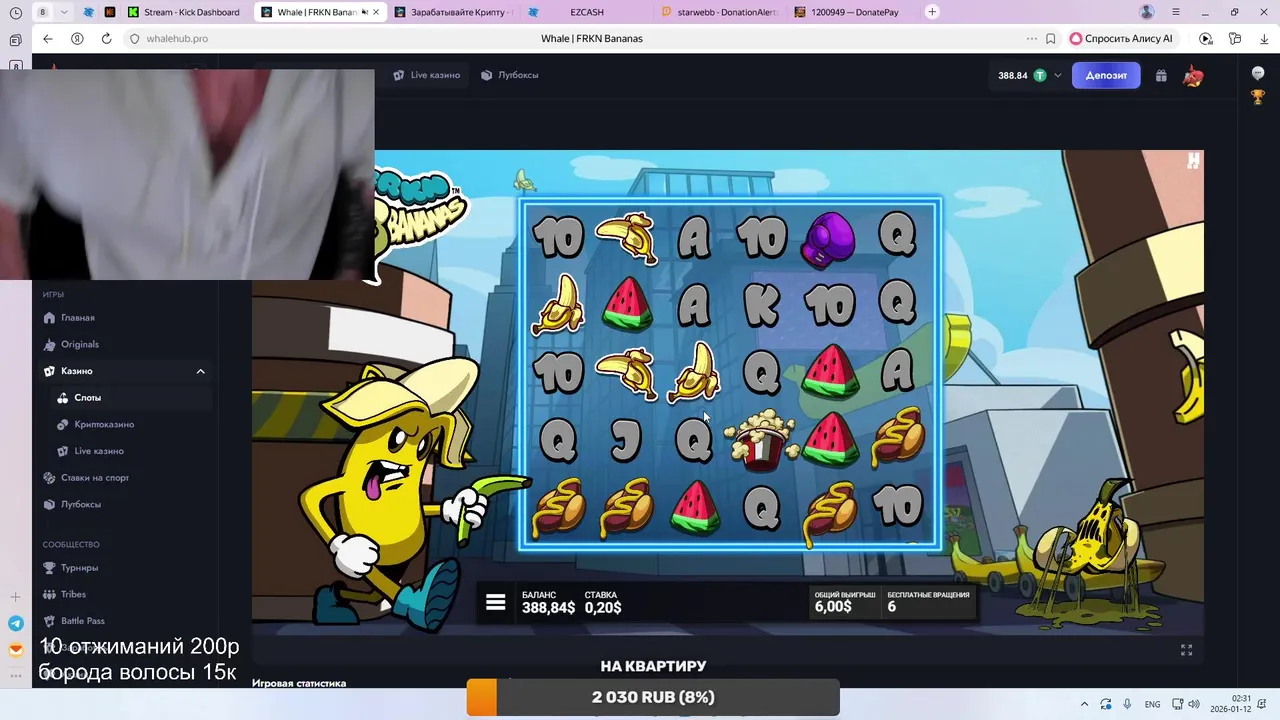Switch to the Зарабатывайте Крипту tab
The width and height of the screenshot is (1280, 720).
coord(453,12)
